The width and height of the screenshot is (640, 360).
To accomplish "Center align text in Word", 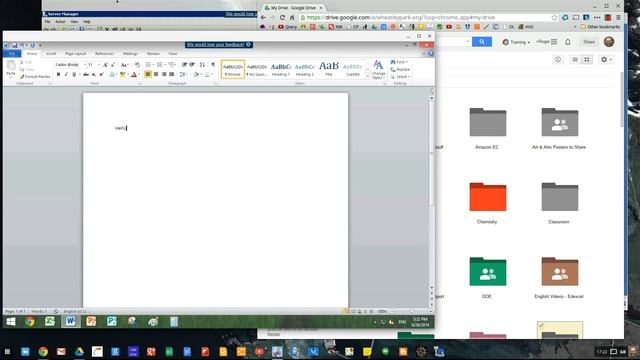I will coord(156,74).
